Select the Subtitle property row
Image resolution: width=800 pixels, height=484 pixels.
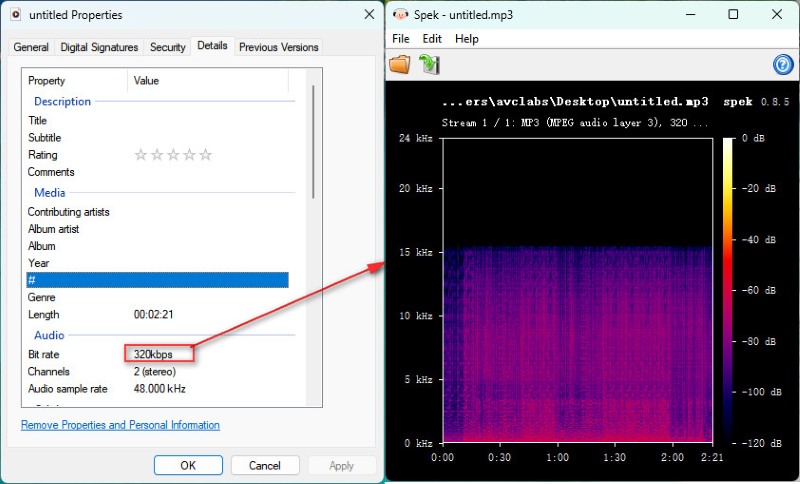[x=157, y=138]
